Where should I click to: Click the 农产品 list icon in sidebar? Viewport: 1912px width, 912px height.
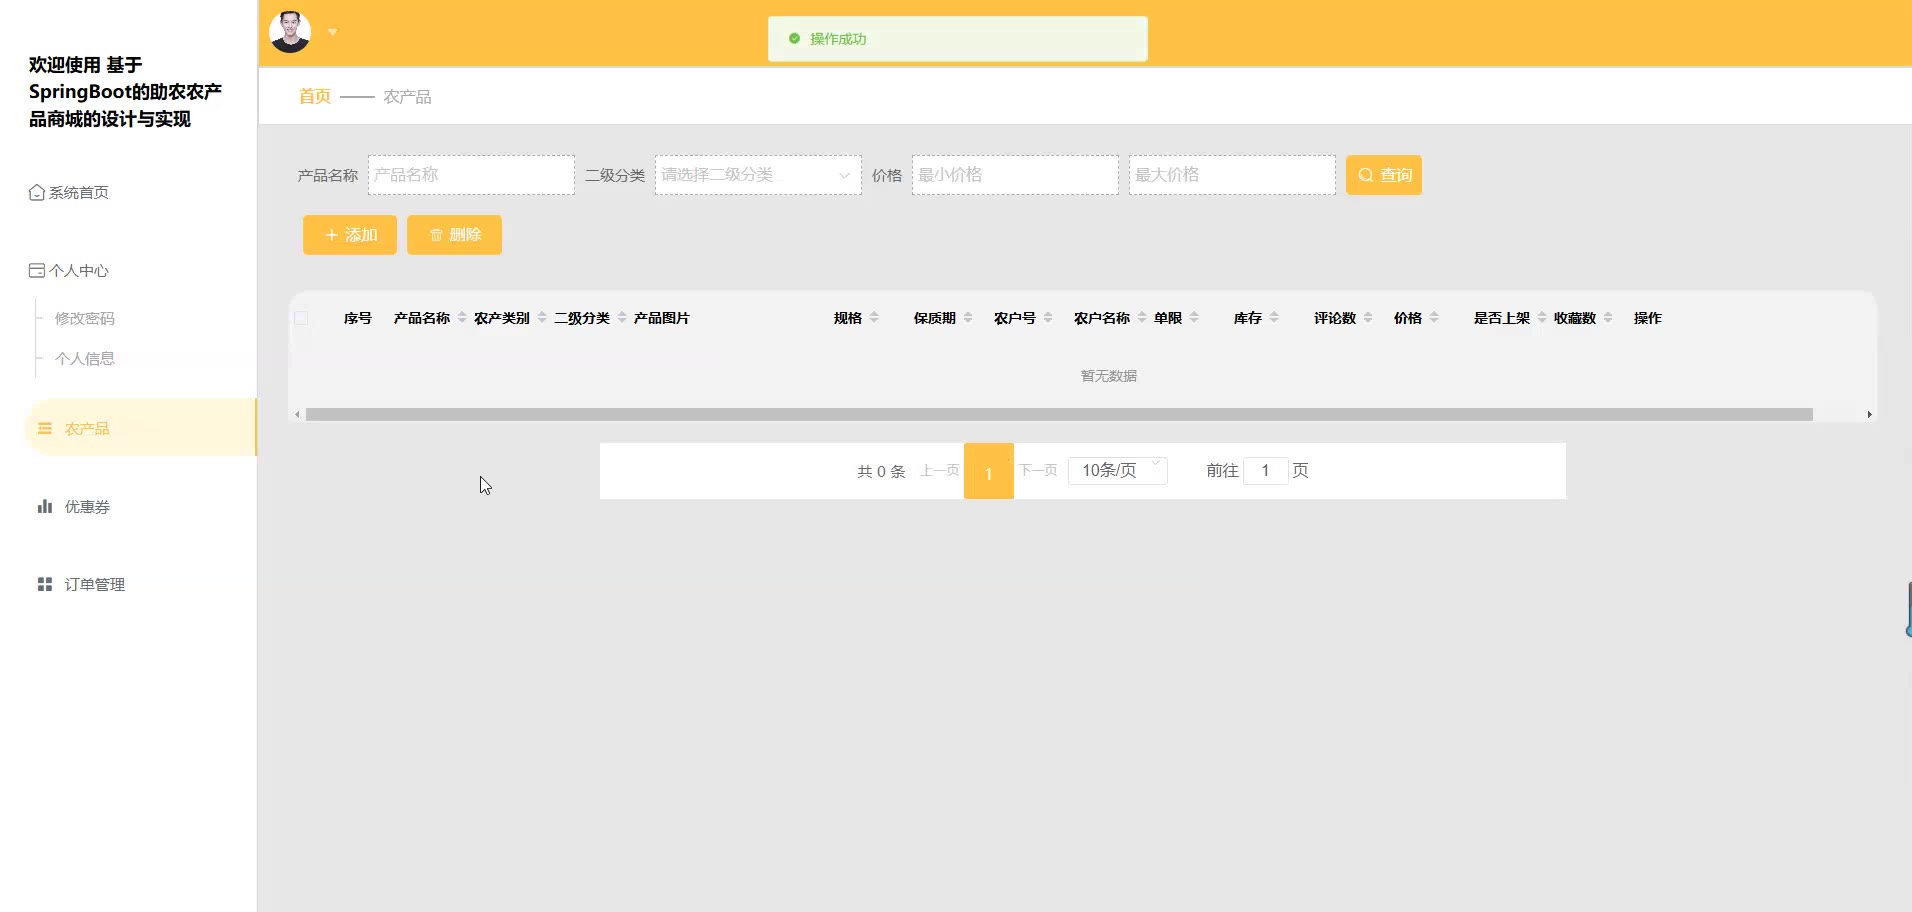[45, 428]
